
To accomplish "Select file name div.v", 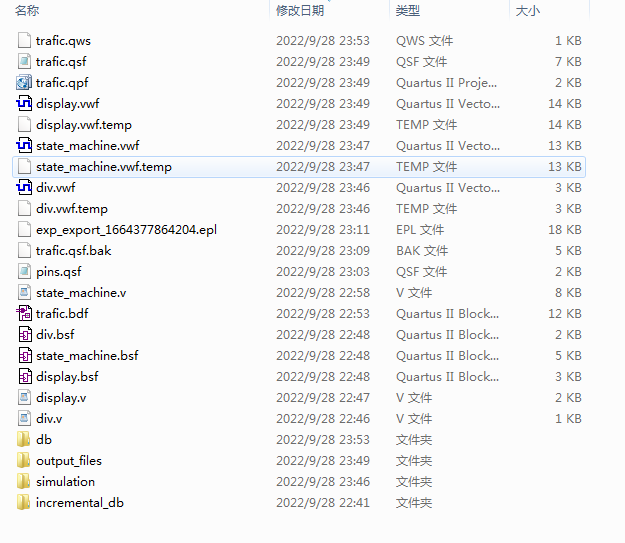I will [49, 419].
